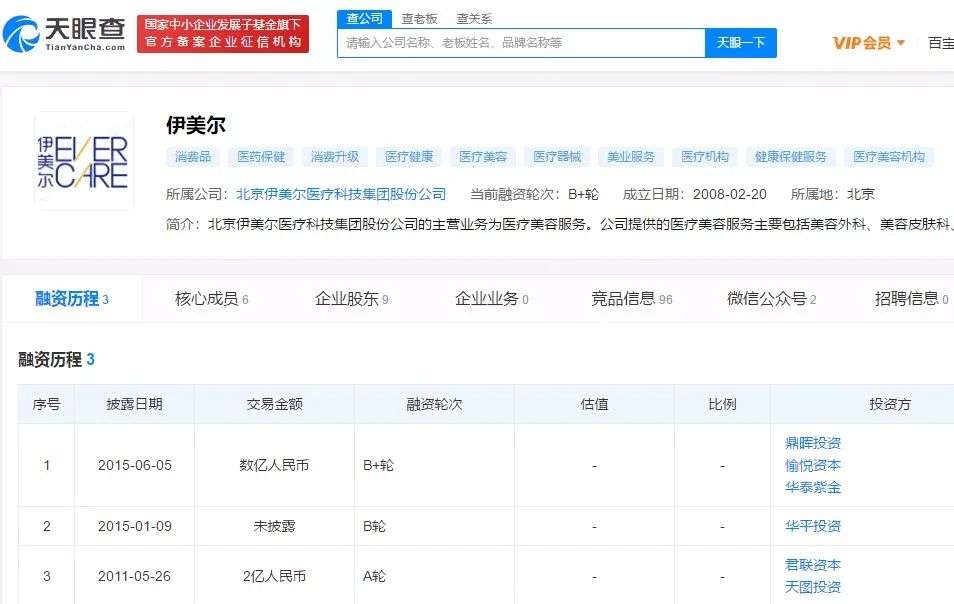954x604 pixels.
Task: Select the B轮 round cell
Action: click(434, 526)
